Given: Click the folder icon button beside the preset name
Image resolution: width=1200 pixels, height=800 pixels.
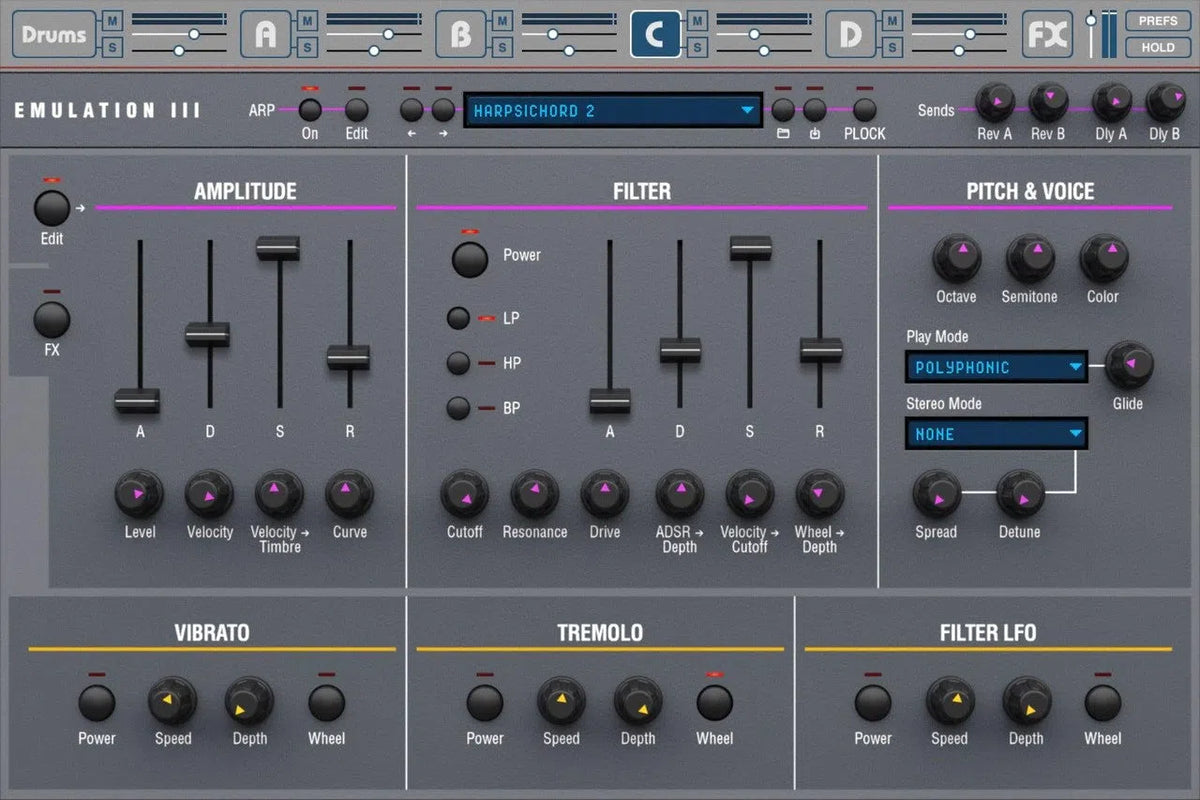Looking at the screenshot, I should 783,110.
